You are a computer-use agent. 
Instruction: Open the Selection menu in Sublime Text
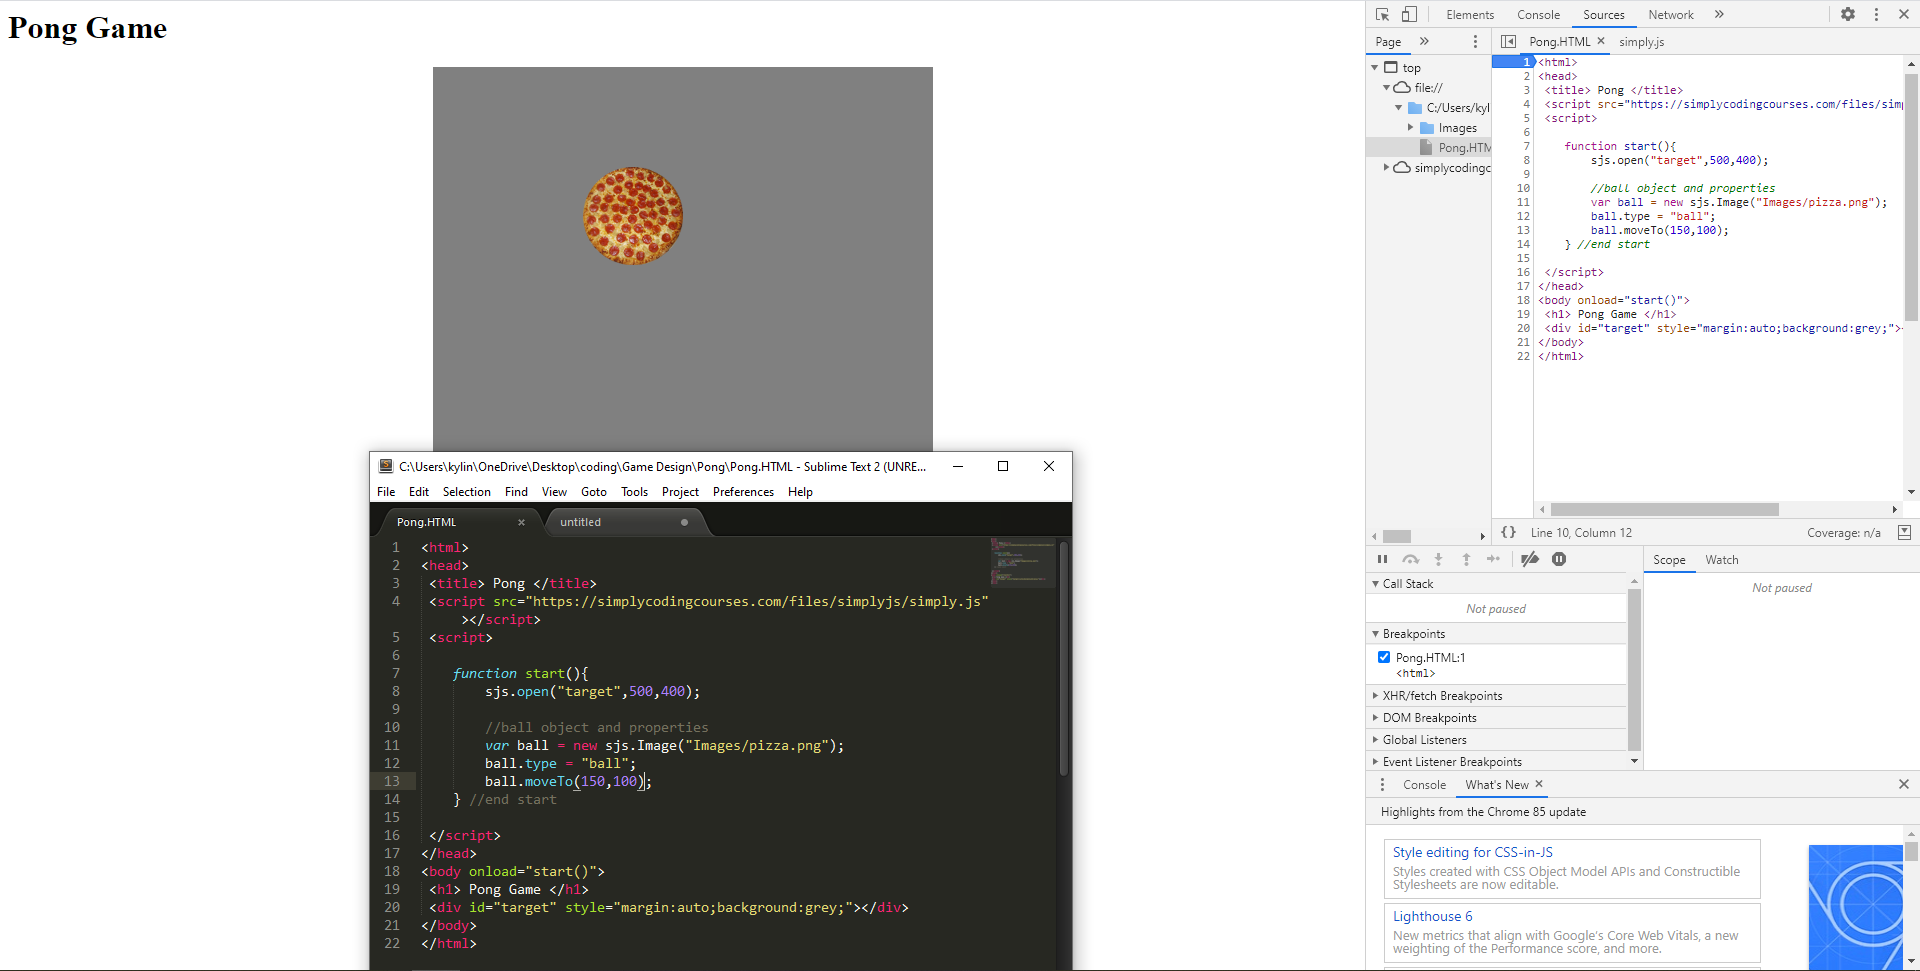point(467,492)
